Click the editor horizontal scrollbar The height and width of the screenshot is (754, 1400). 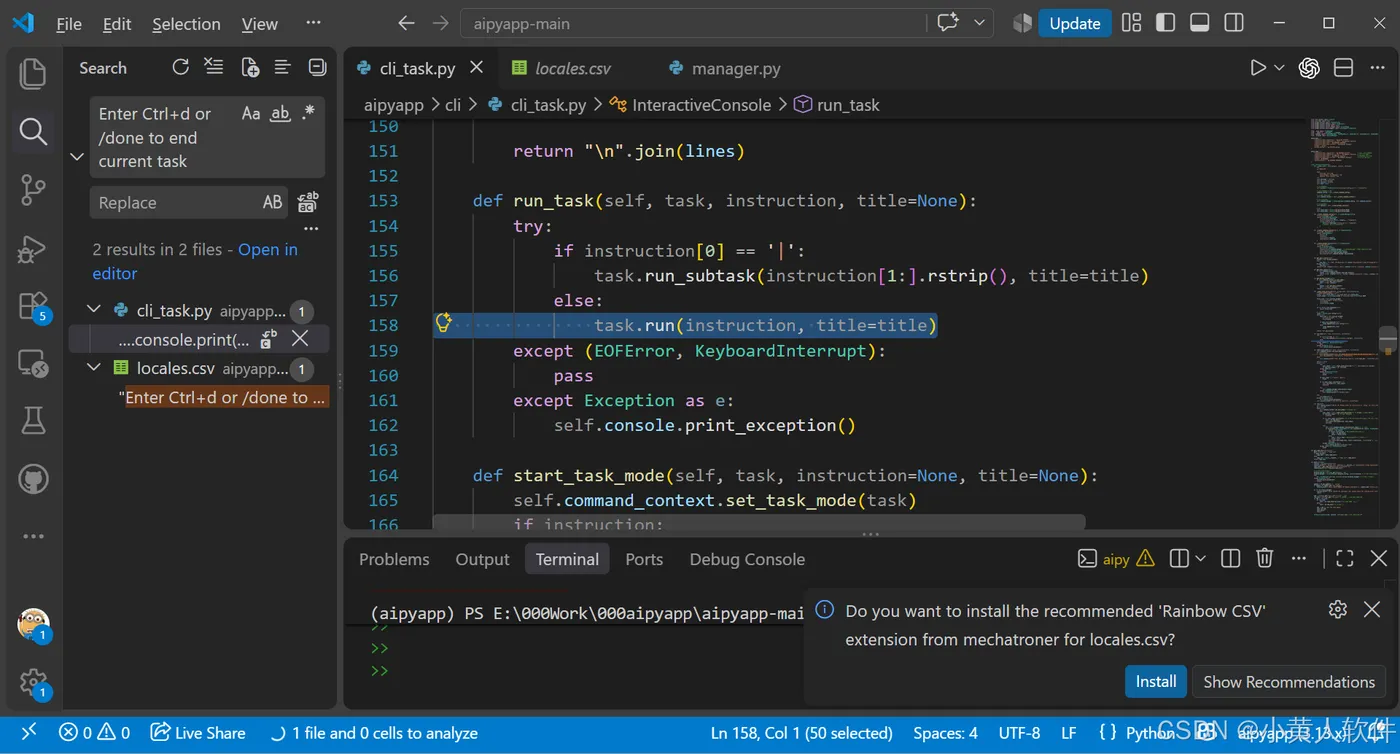[759, 522]
